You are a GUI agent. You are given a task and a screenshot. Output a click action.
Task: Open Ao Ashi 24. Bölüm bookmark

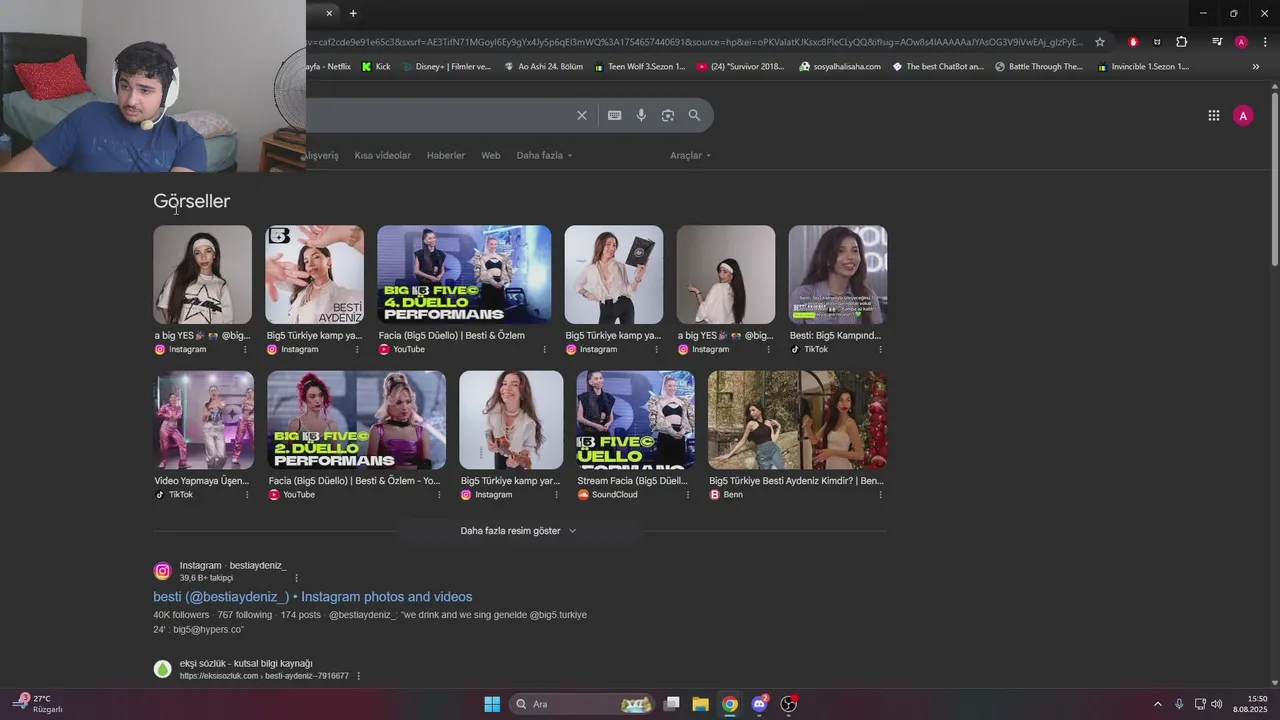(x=544, y=67)
